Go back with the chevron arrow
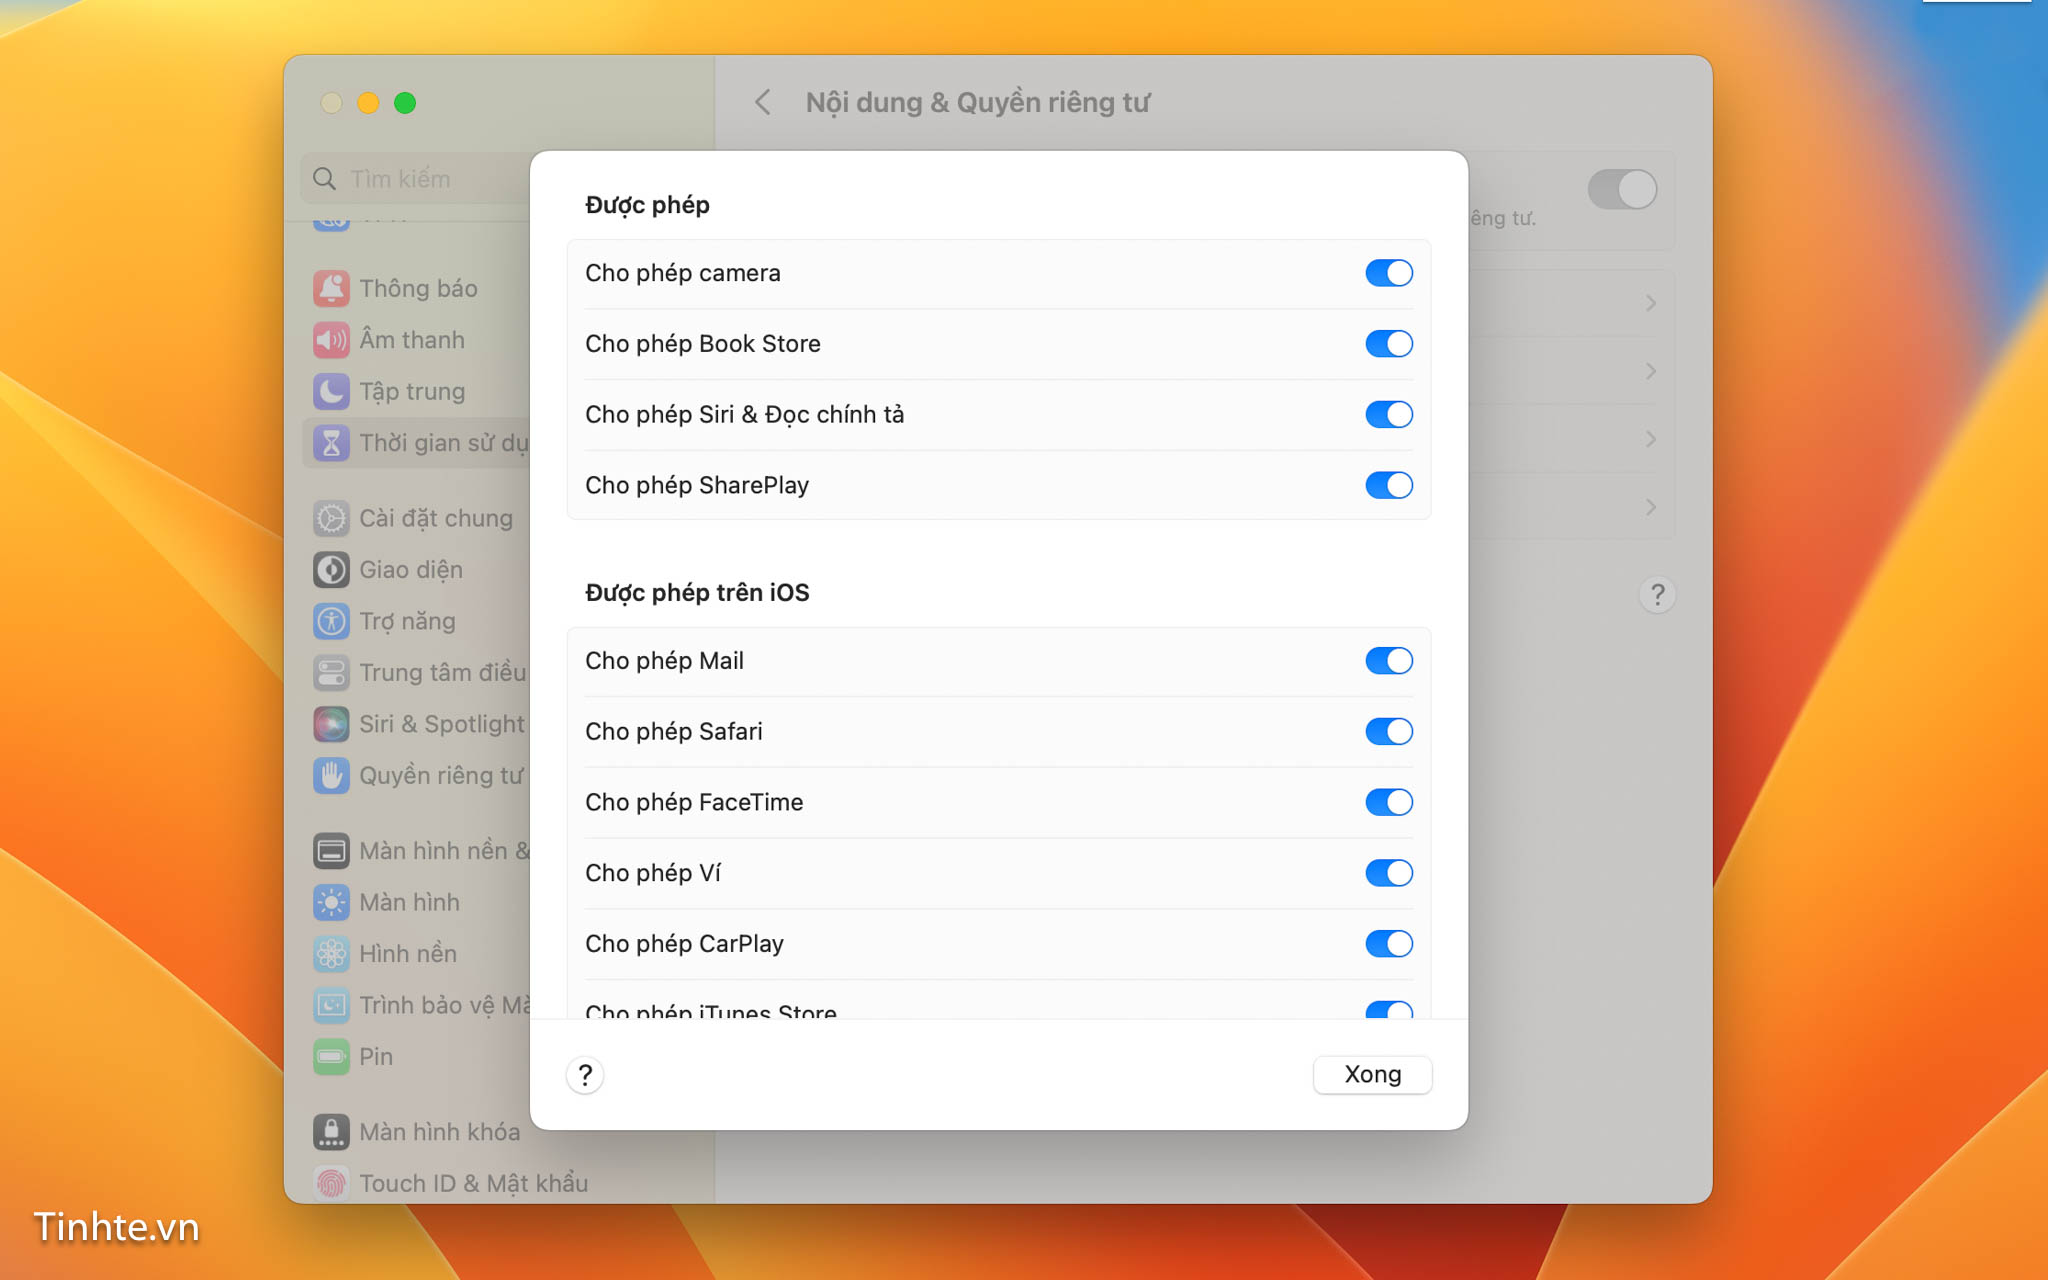This screenshot has width=2048, height=1280. (763, 102)
